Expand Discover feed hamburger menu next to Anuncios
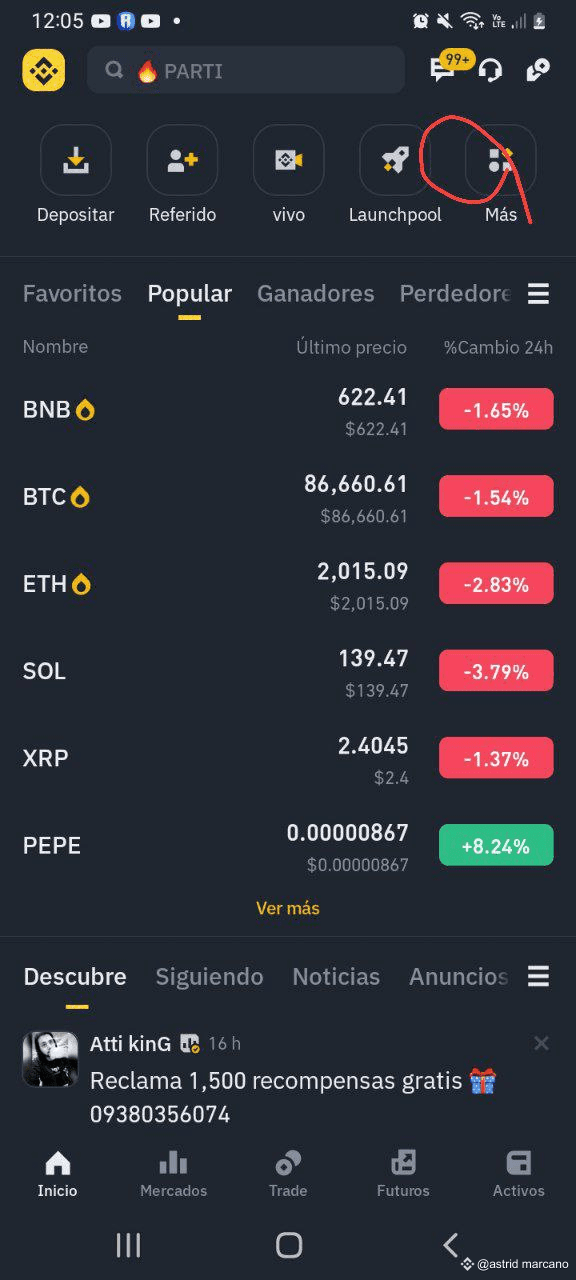 [x=538, y=976]
